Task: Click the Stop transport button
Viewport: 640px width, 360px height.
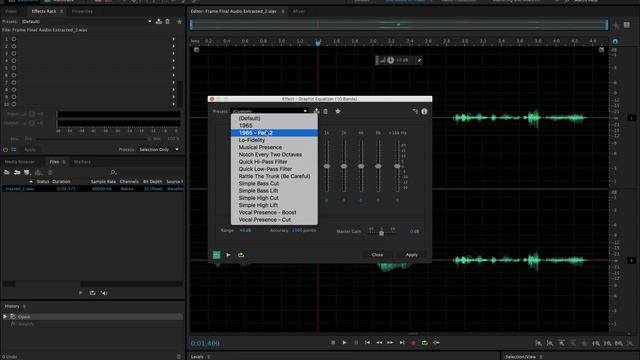Action: [x=333, y=342]
